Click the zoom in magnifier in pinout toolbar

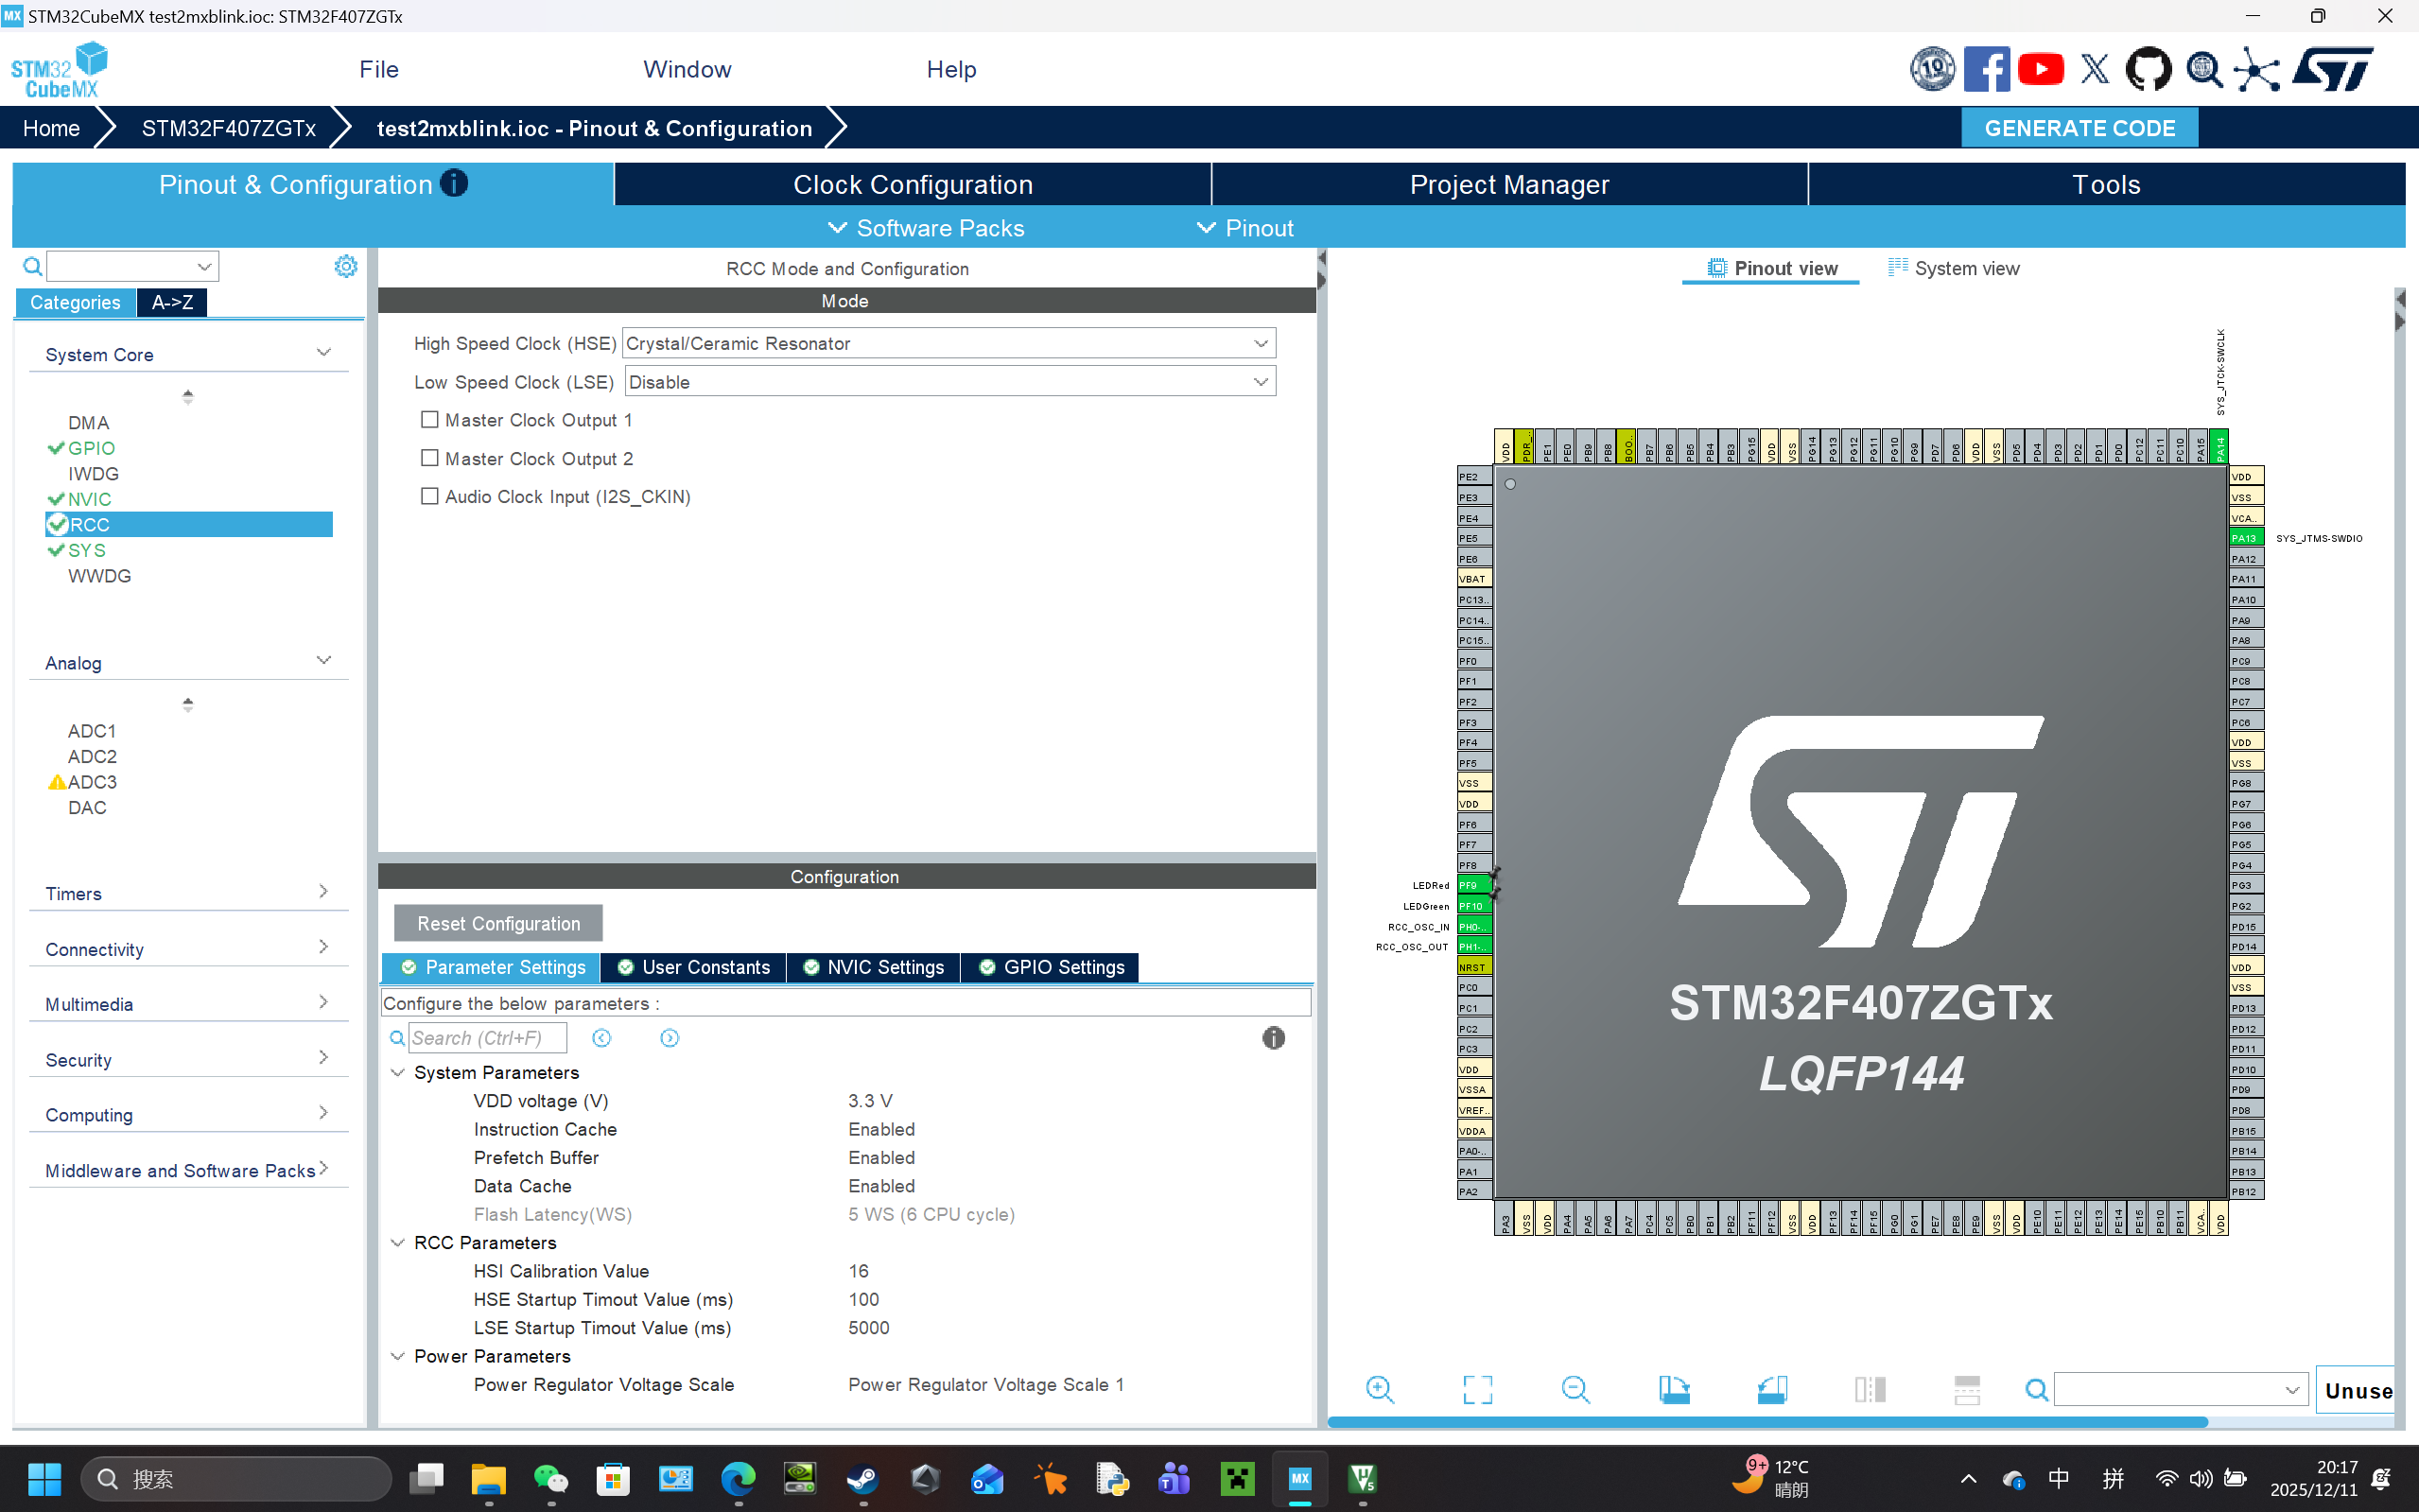(1379, 1390)
